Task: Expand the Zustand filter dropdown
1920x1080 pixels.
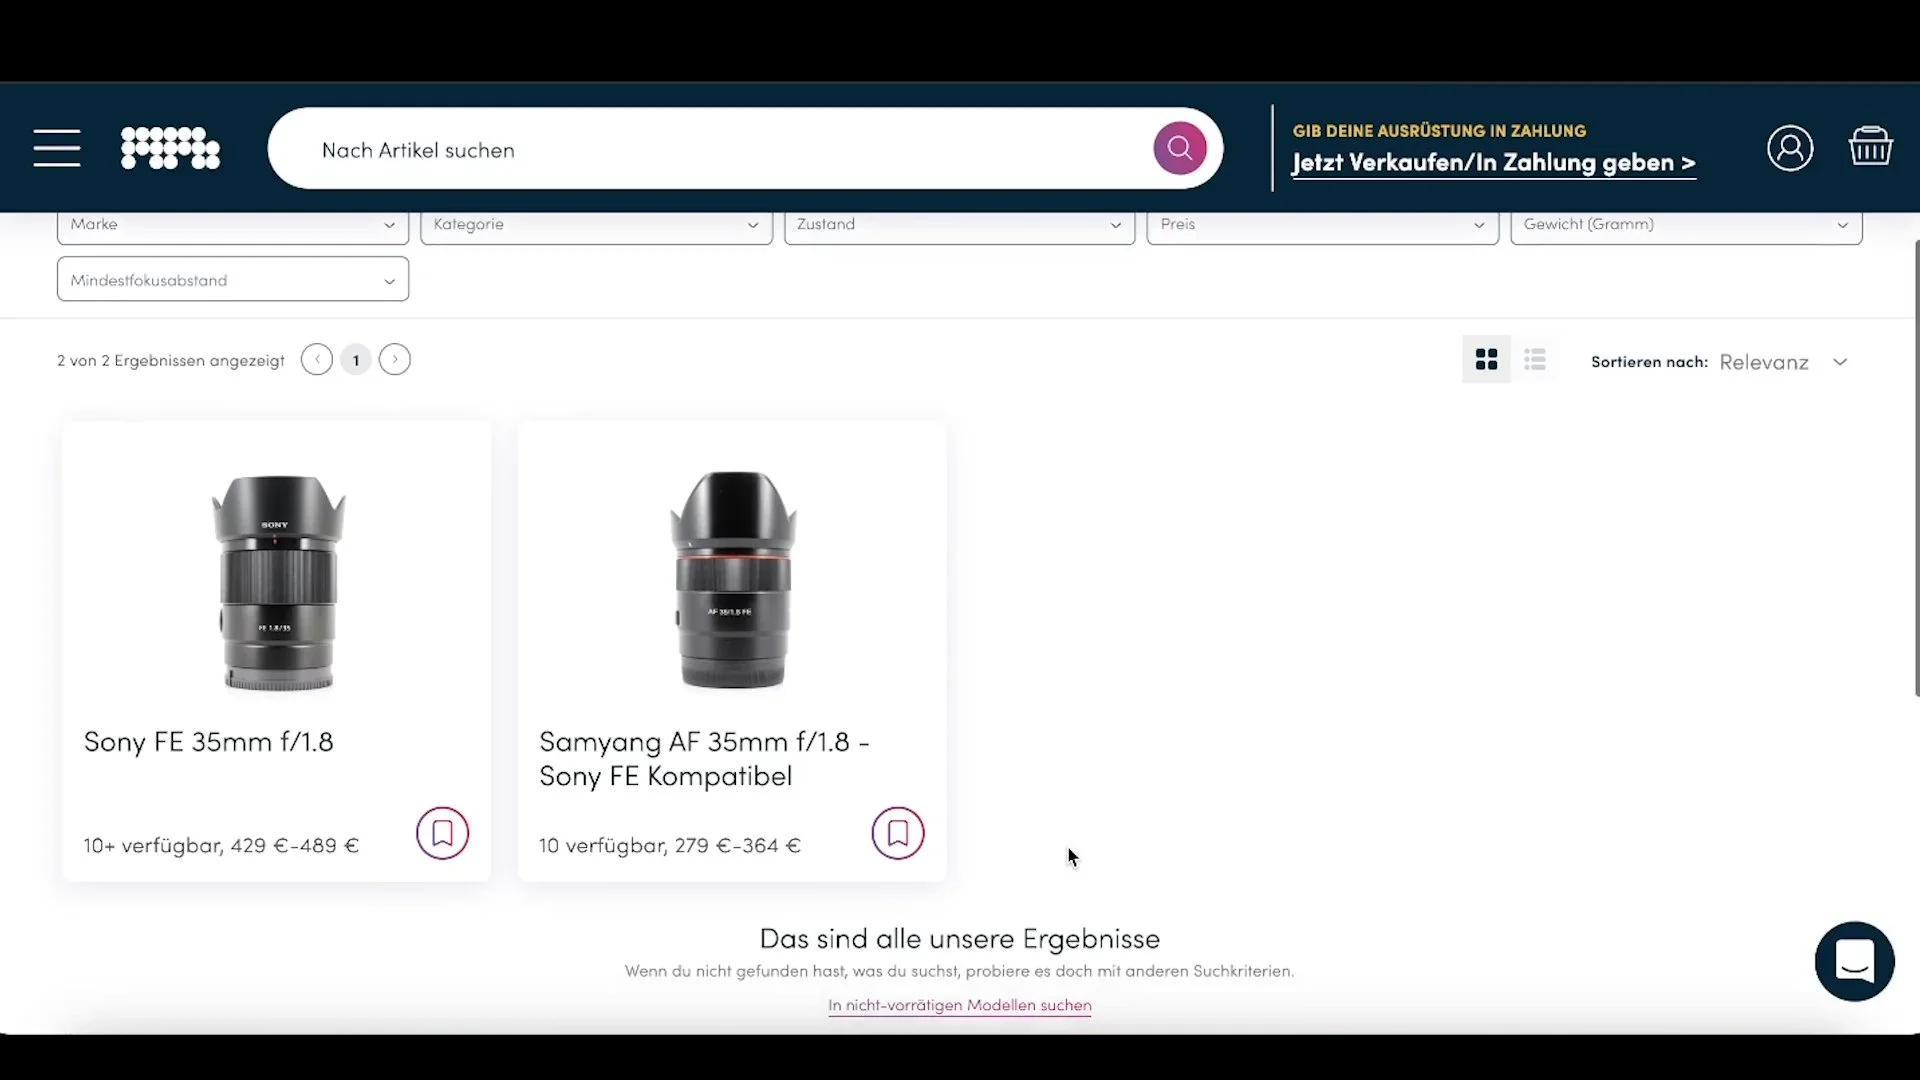Action: pos(959,226)
